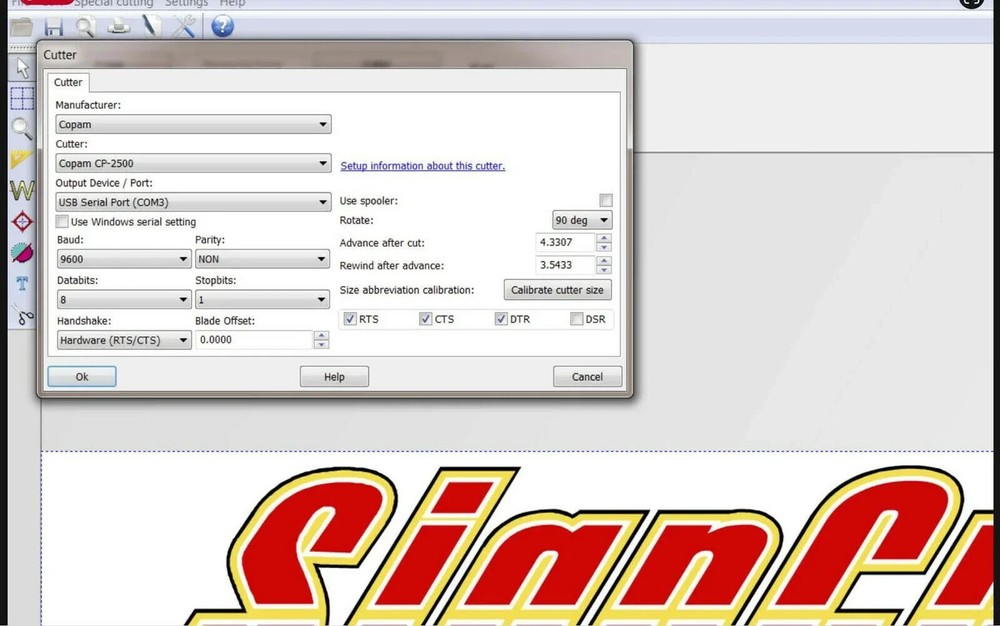The width and height of the screenshot is (1000, 626).
Task: Open the Help menu
Action: (232, 3)
